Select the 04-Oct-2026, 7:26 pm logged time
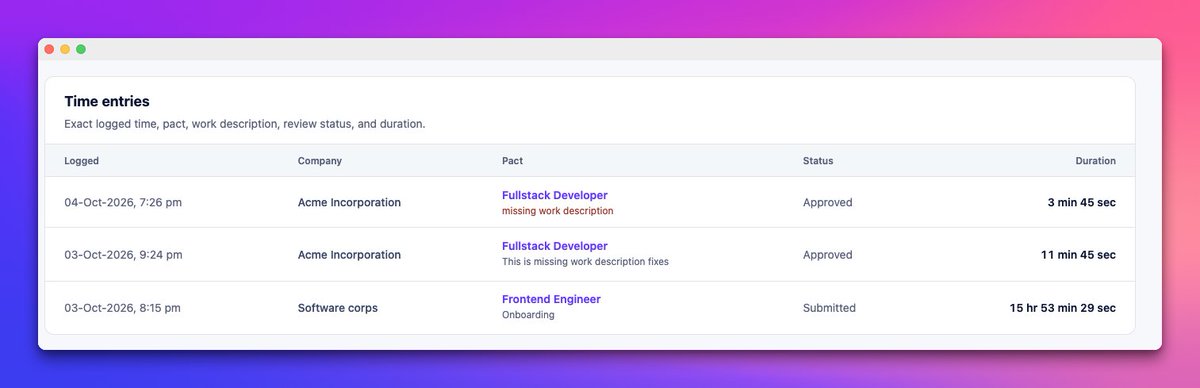The image size is (1200, 388). click(x=123, y=203)
